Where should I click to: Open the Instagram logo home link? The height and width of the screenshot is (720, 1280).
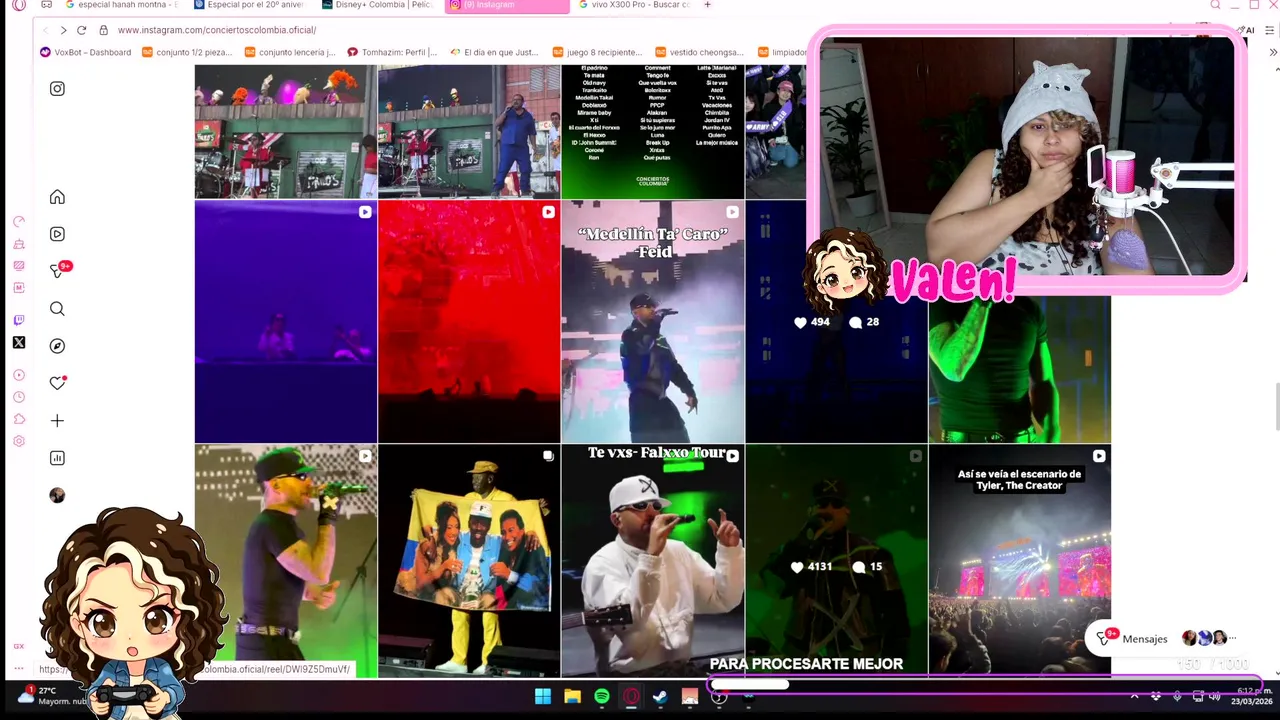coord(57,89)
